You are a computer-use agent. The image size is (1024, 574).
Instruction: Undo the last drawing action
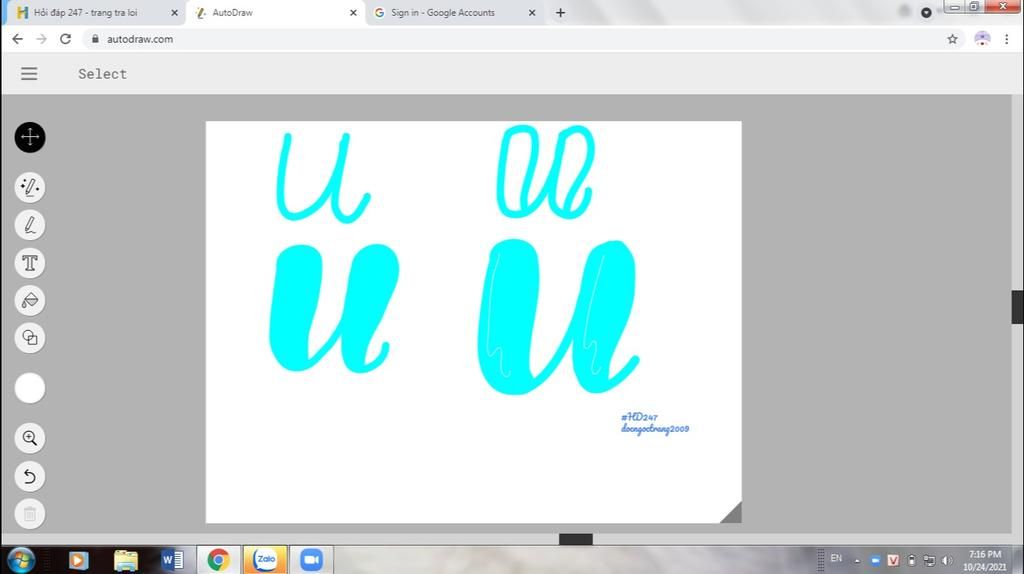[30, 476]
